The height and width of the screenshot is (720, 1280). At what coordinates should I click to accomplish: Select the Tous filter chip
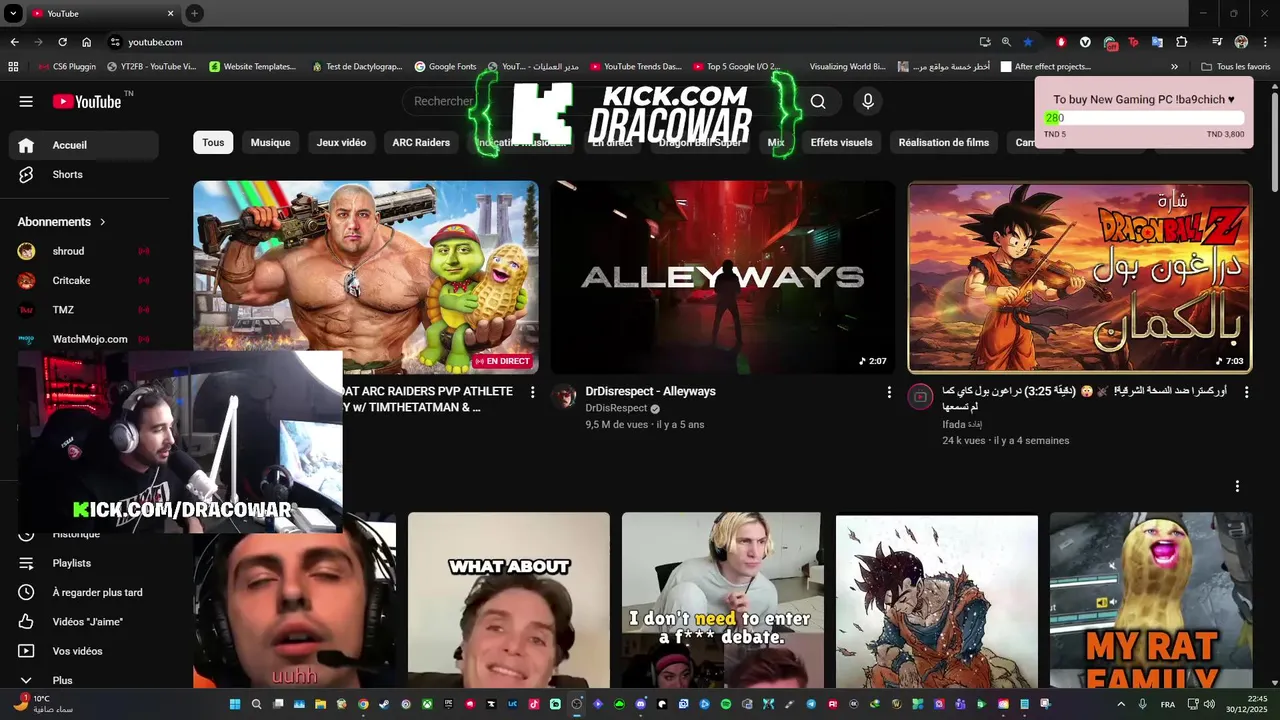tap(213, 143)
